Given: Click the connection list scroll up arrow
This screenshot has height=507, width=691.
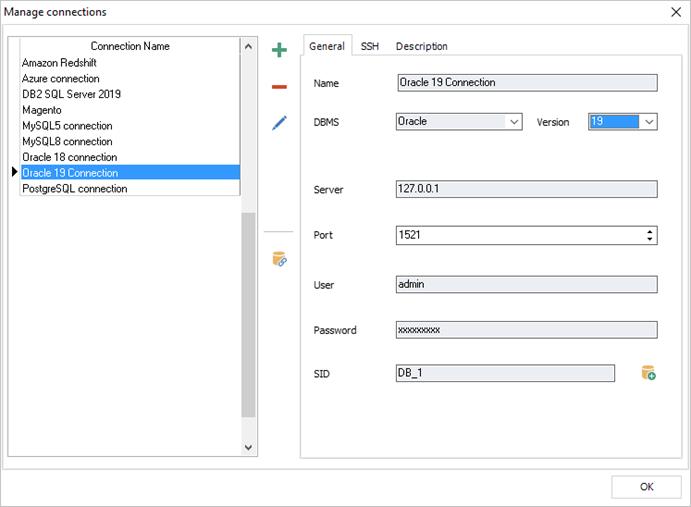Looking at the screenshot, I should [248, 46].
